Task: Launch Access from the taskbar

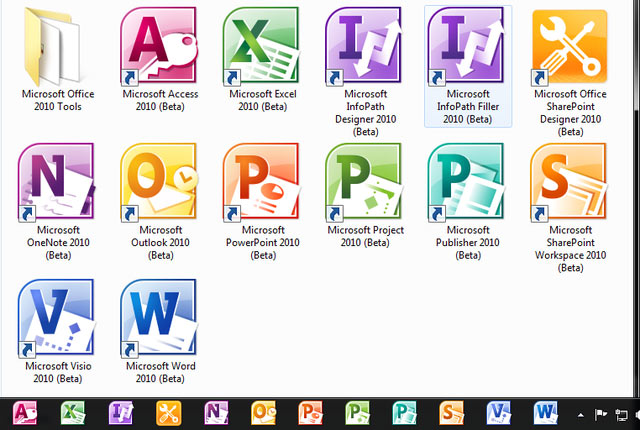Action: click(x=25, y=413)
